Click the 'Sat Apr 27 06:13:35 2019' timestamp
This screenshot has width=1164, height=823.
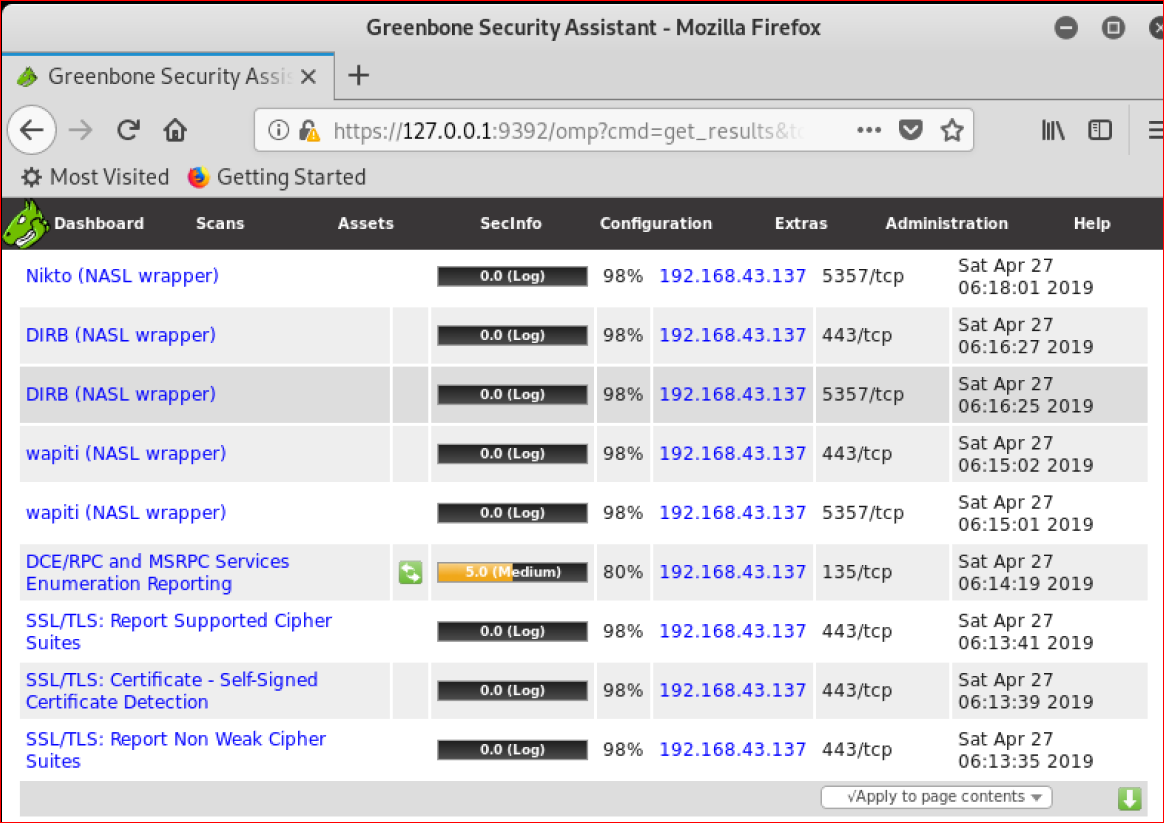[x=1025, y=750]
